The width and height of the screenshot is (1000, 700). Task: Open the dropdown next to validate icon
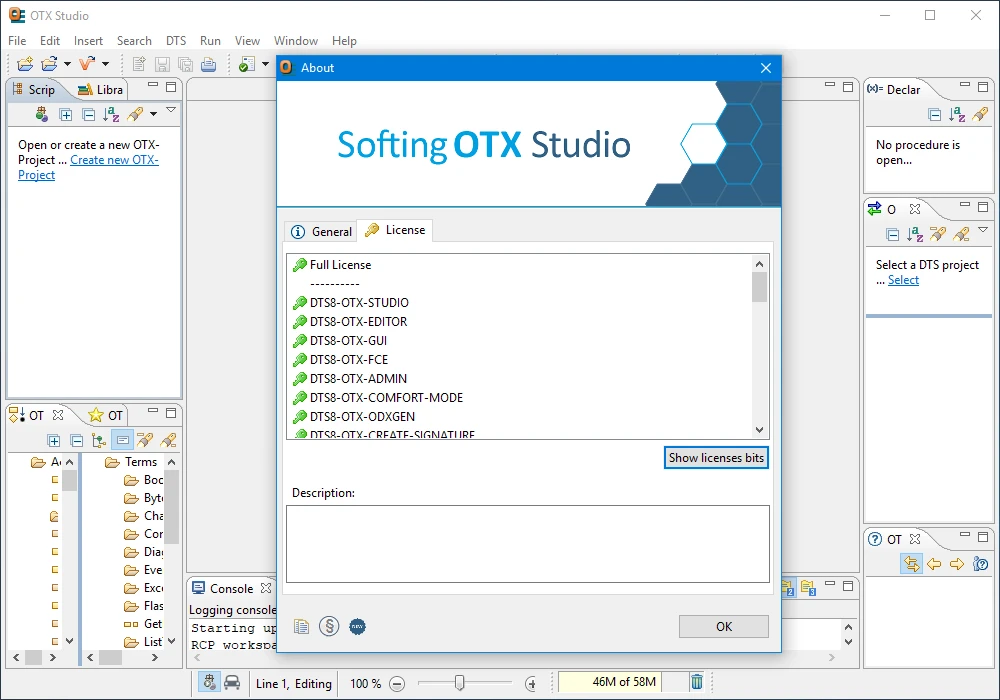pyautogui.click(x=105, y=64)
